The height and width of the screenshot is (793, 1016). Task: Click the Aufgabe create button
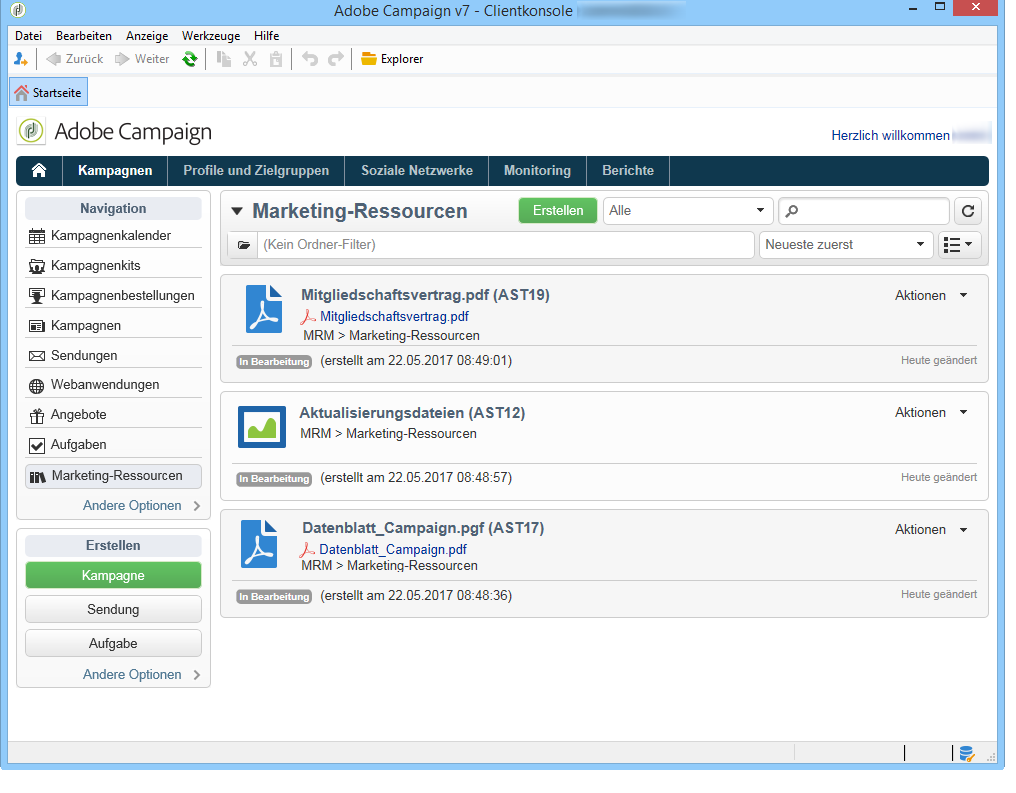coord(113,644)
